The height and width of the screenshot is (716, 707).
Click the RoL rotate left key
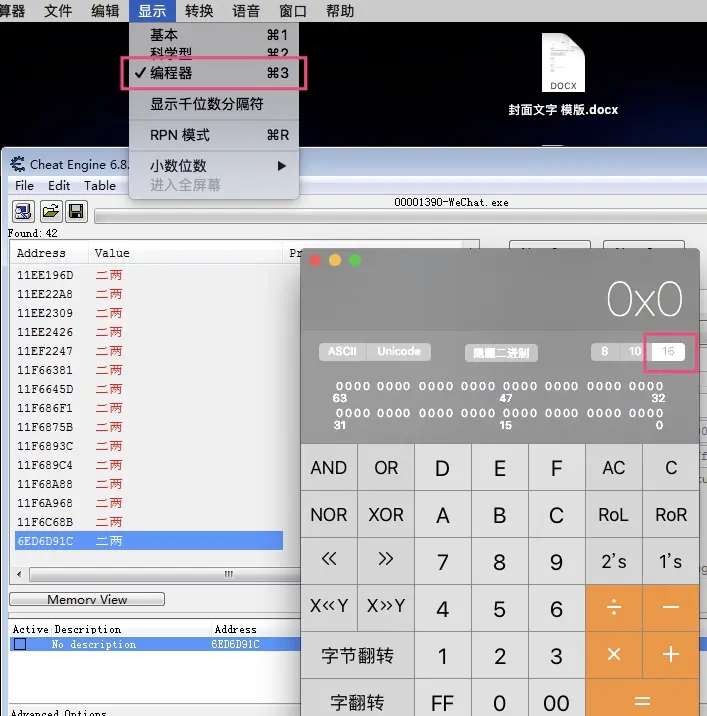point(614,515)
